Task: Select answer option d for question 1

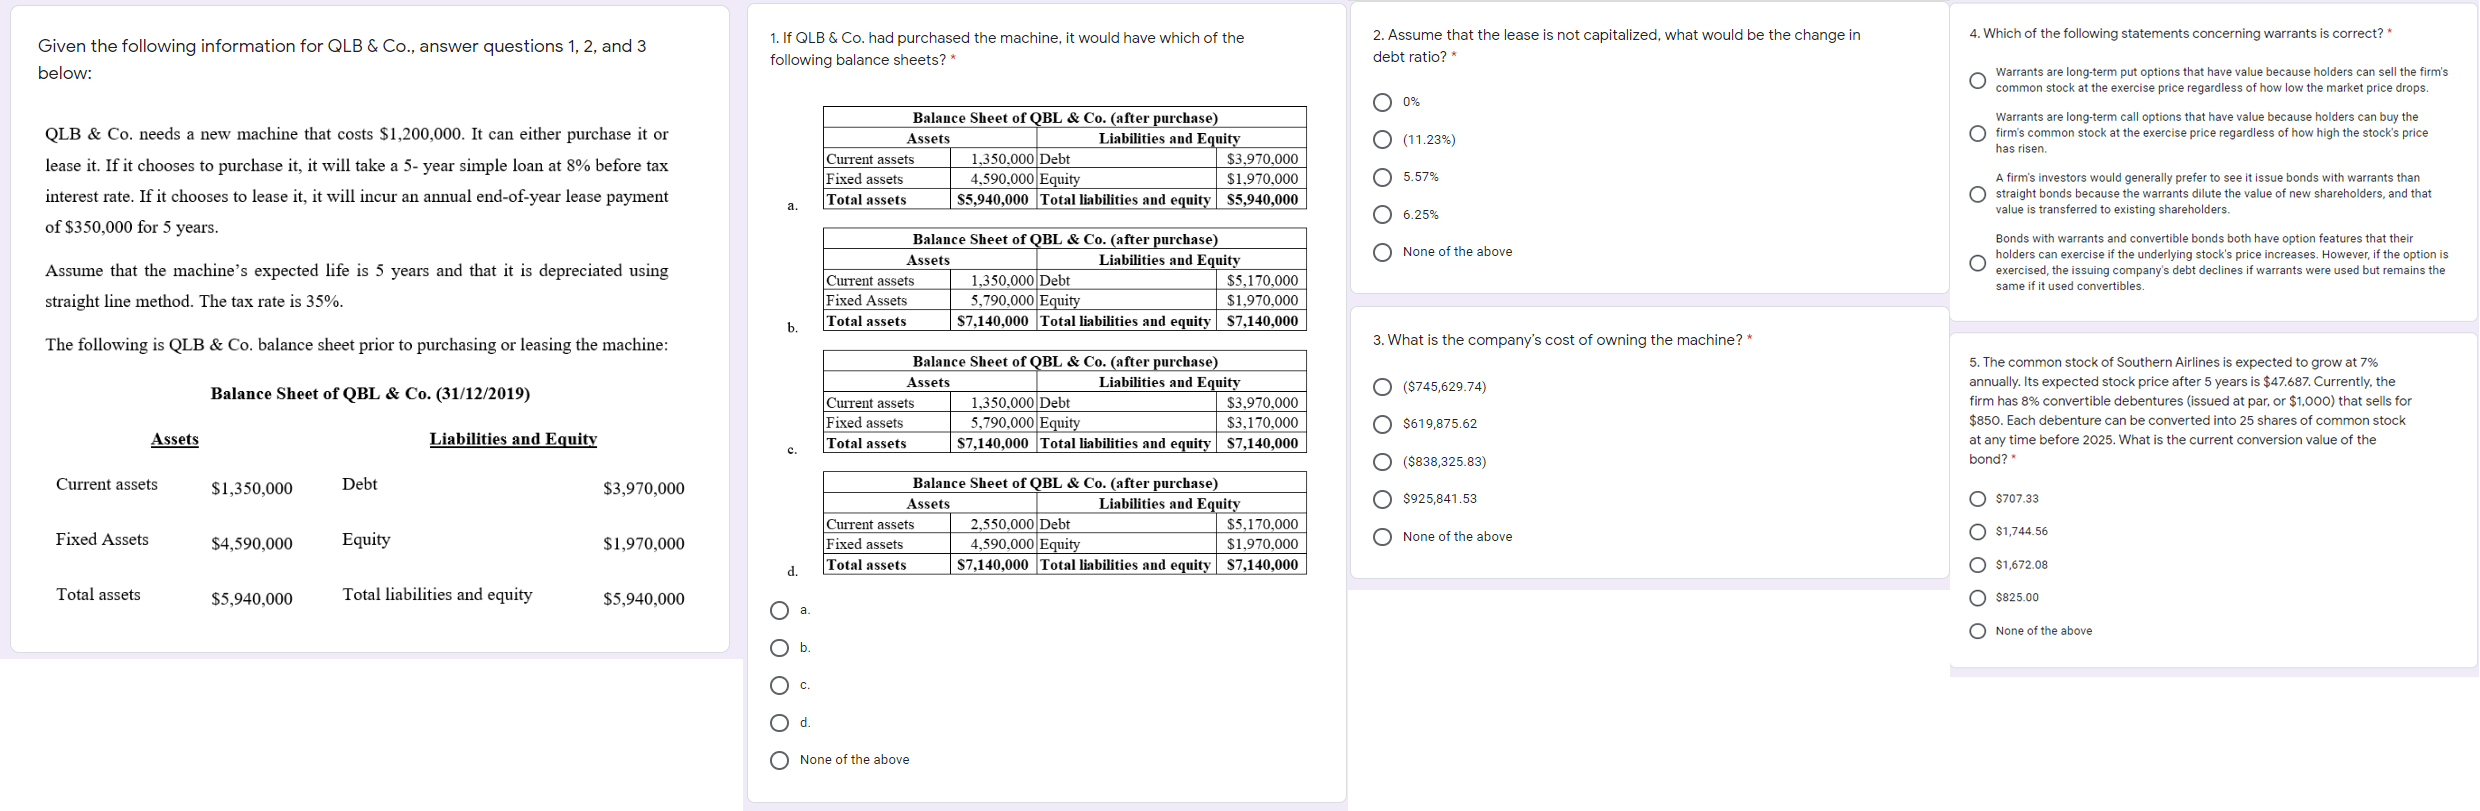Action: click(780, 722)
